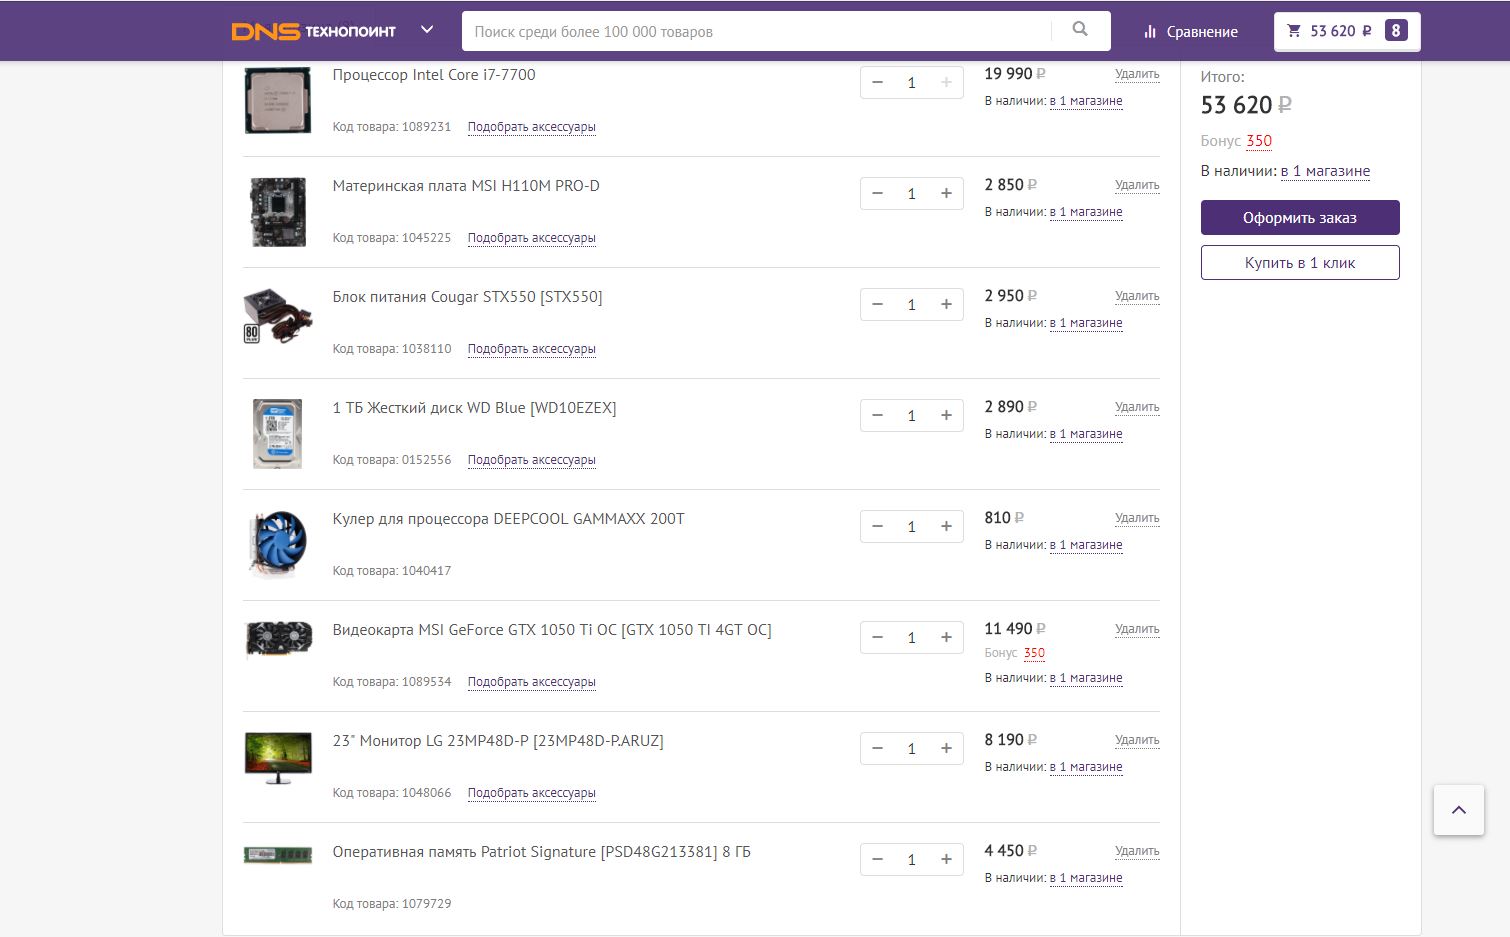Screen dimensions: 1510x937
Task: Remove DEEPCOOL GAMMAXX 200T cooler from cart
Action: (1137, 519)
